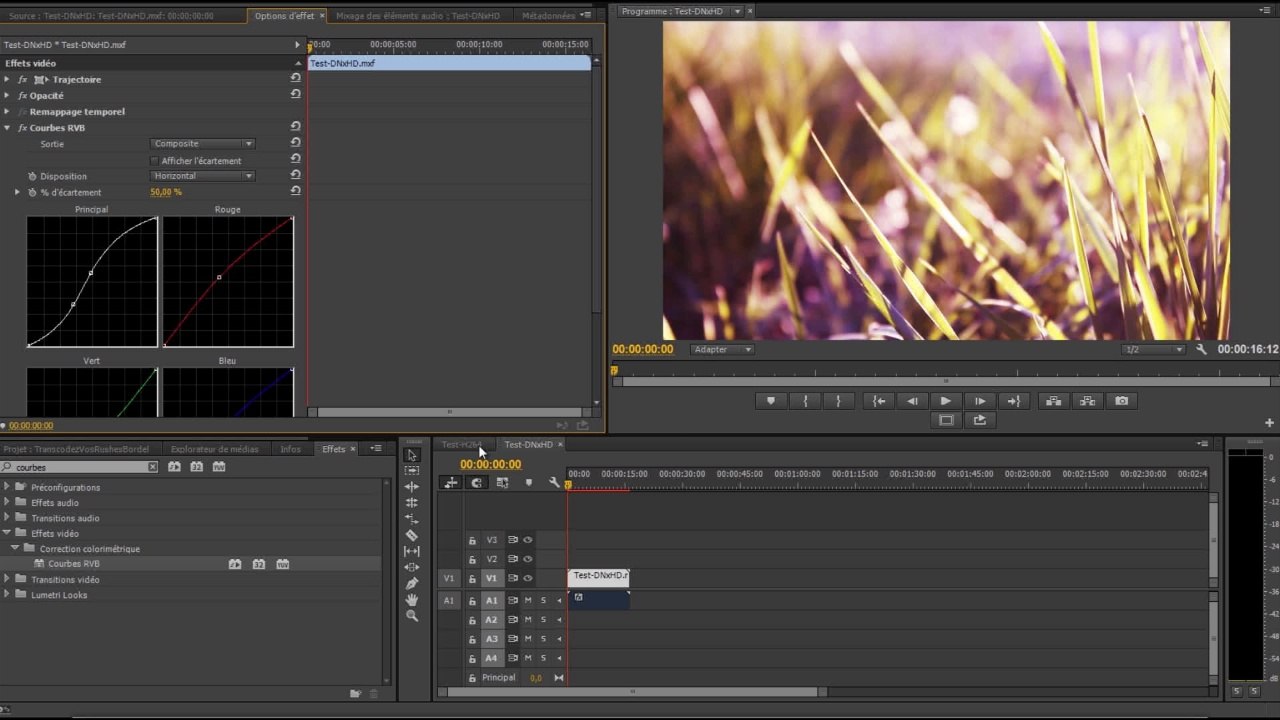This screenshot has height=720, width=1280.
Task: Open the Disposition Horizontal dropdown
Action: 202,176
